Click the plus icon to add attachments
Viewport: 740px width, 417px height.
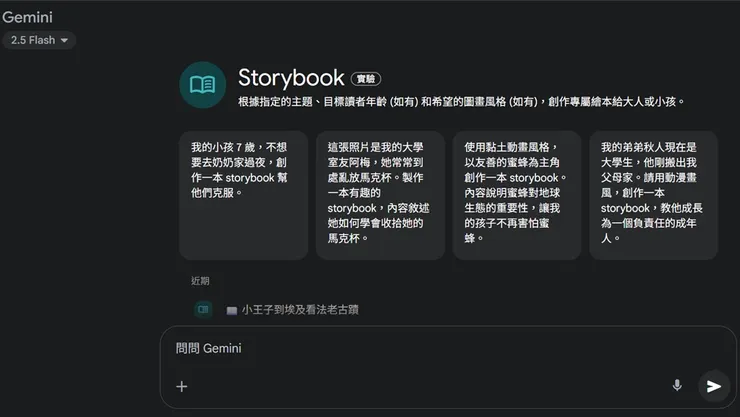182,386
